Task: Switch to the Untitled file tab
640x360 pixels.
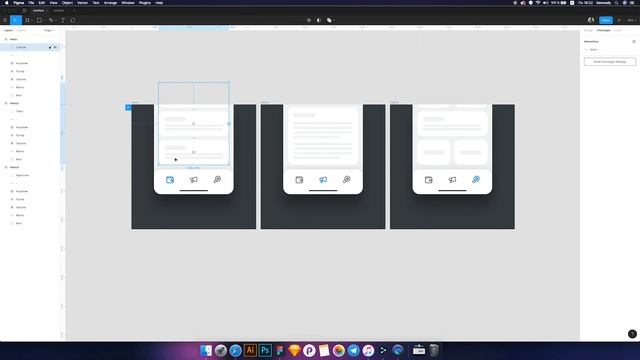Action: (x=38, y=11)
